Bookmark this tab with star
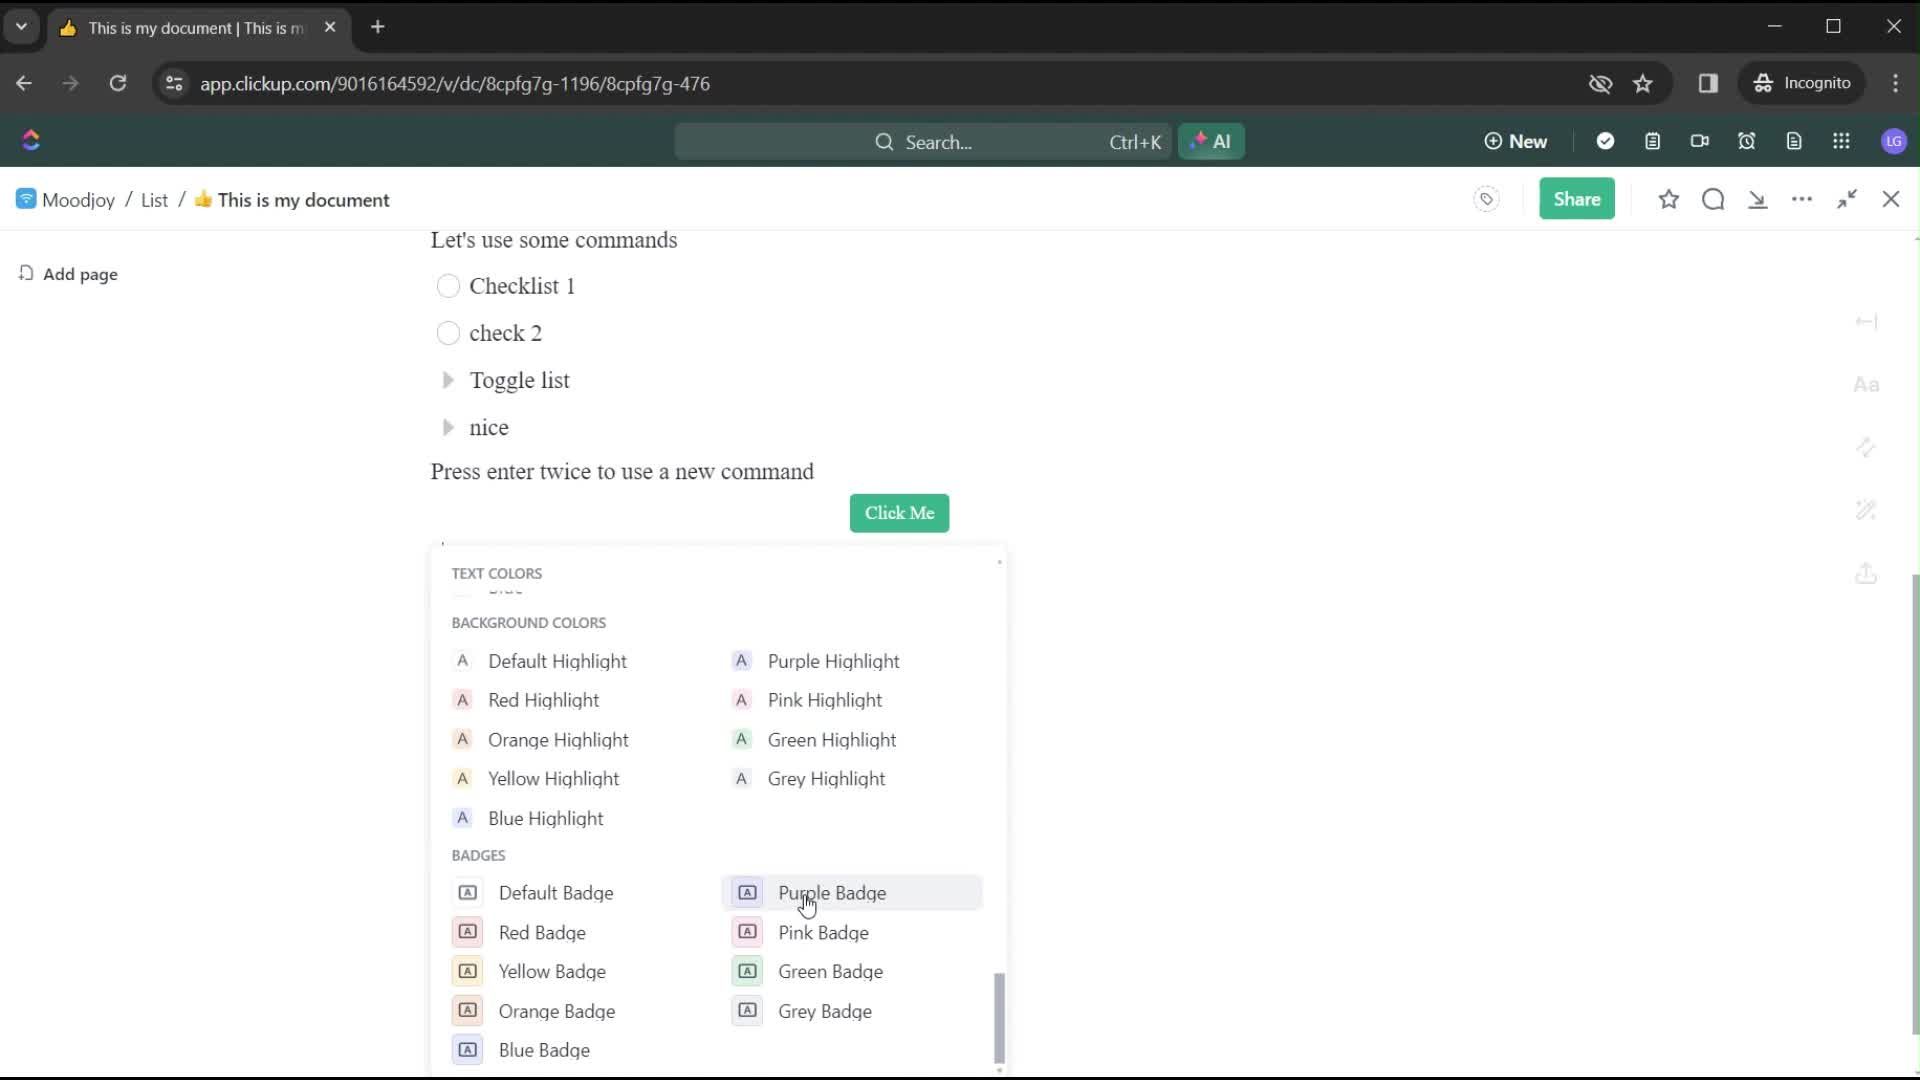 tap(1643, 84)
